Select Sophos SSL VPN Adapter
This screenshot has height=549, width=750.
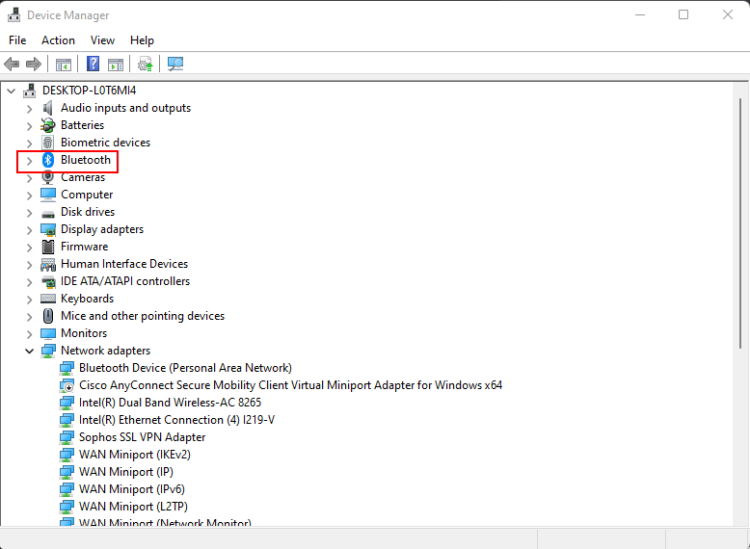[142, 437]
